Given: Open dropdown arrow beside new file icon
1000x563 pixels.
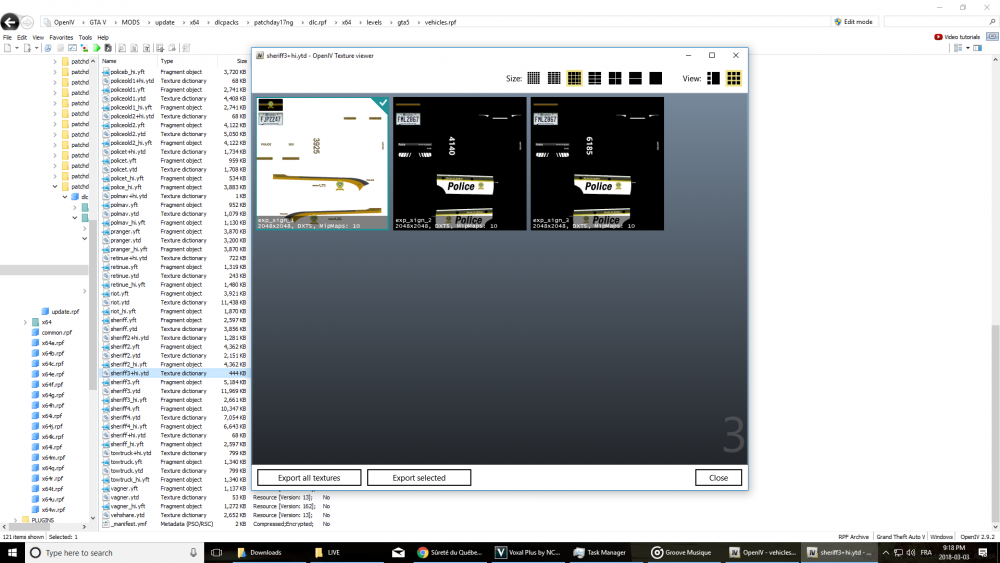Looking at the screenshot, I should (17, 48).
